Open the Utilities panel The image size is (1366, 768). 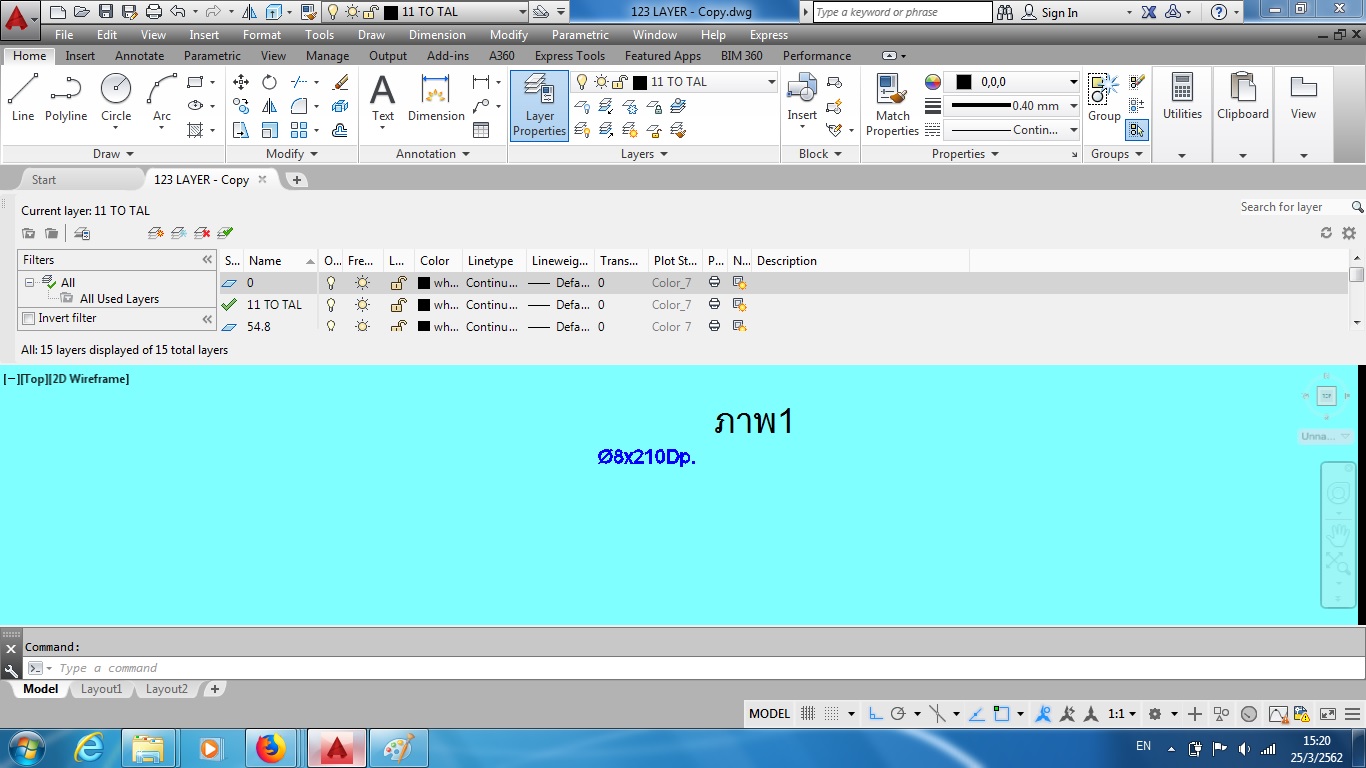(x=1182, y=97)
